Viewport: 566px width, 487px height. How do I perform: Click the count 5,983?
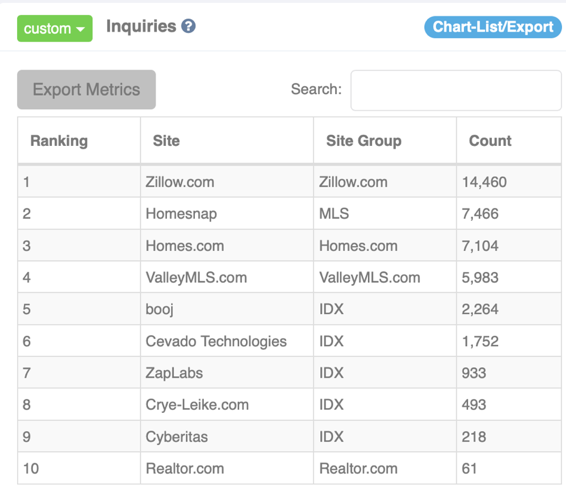[x=480, y=278]
